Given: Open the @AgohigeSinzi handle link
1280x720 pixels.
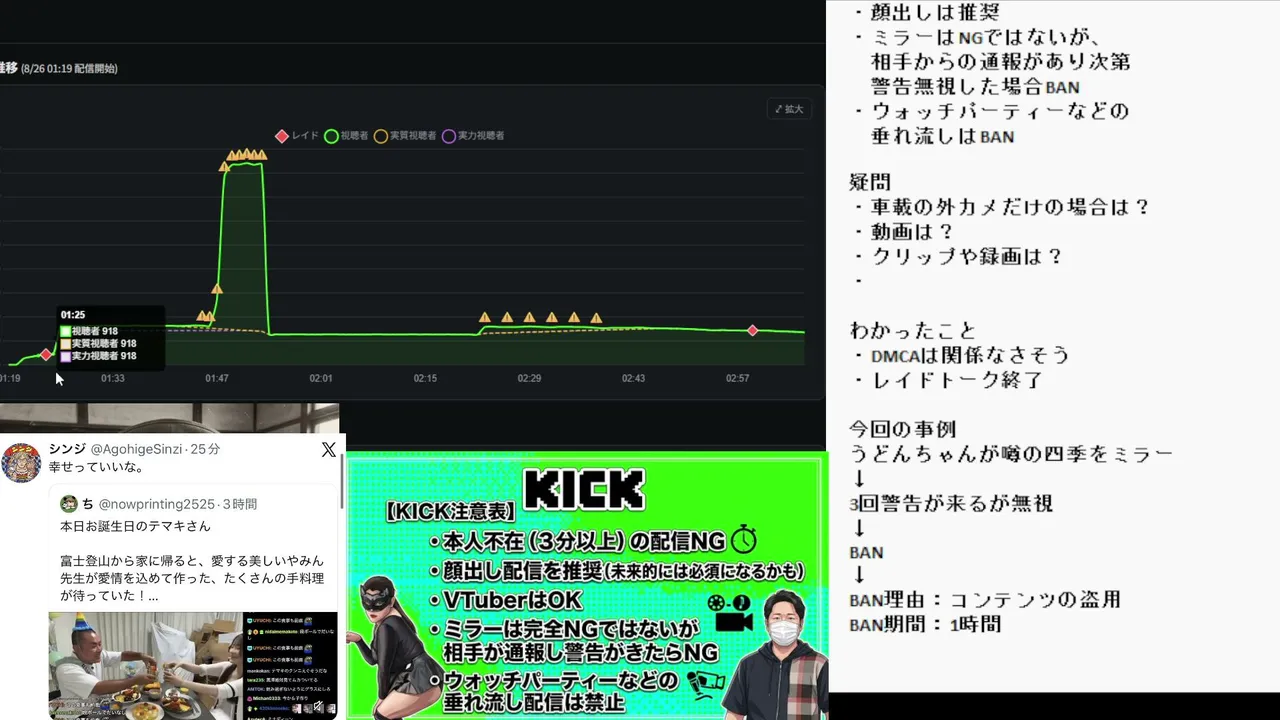Looking at the screenshot, I should tap(137, 450).
